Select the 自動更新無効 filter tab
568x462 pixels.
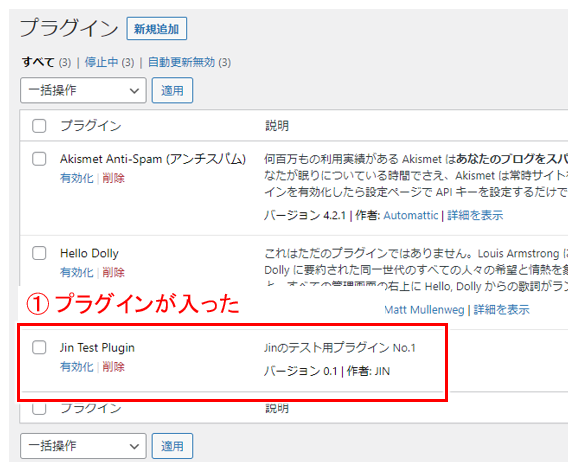point(181,62)
